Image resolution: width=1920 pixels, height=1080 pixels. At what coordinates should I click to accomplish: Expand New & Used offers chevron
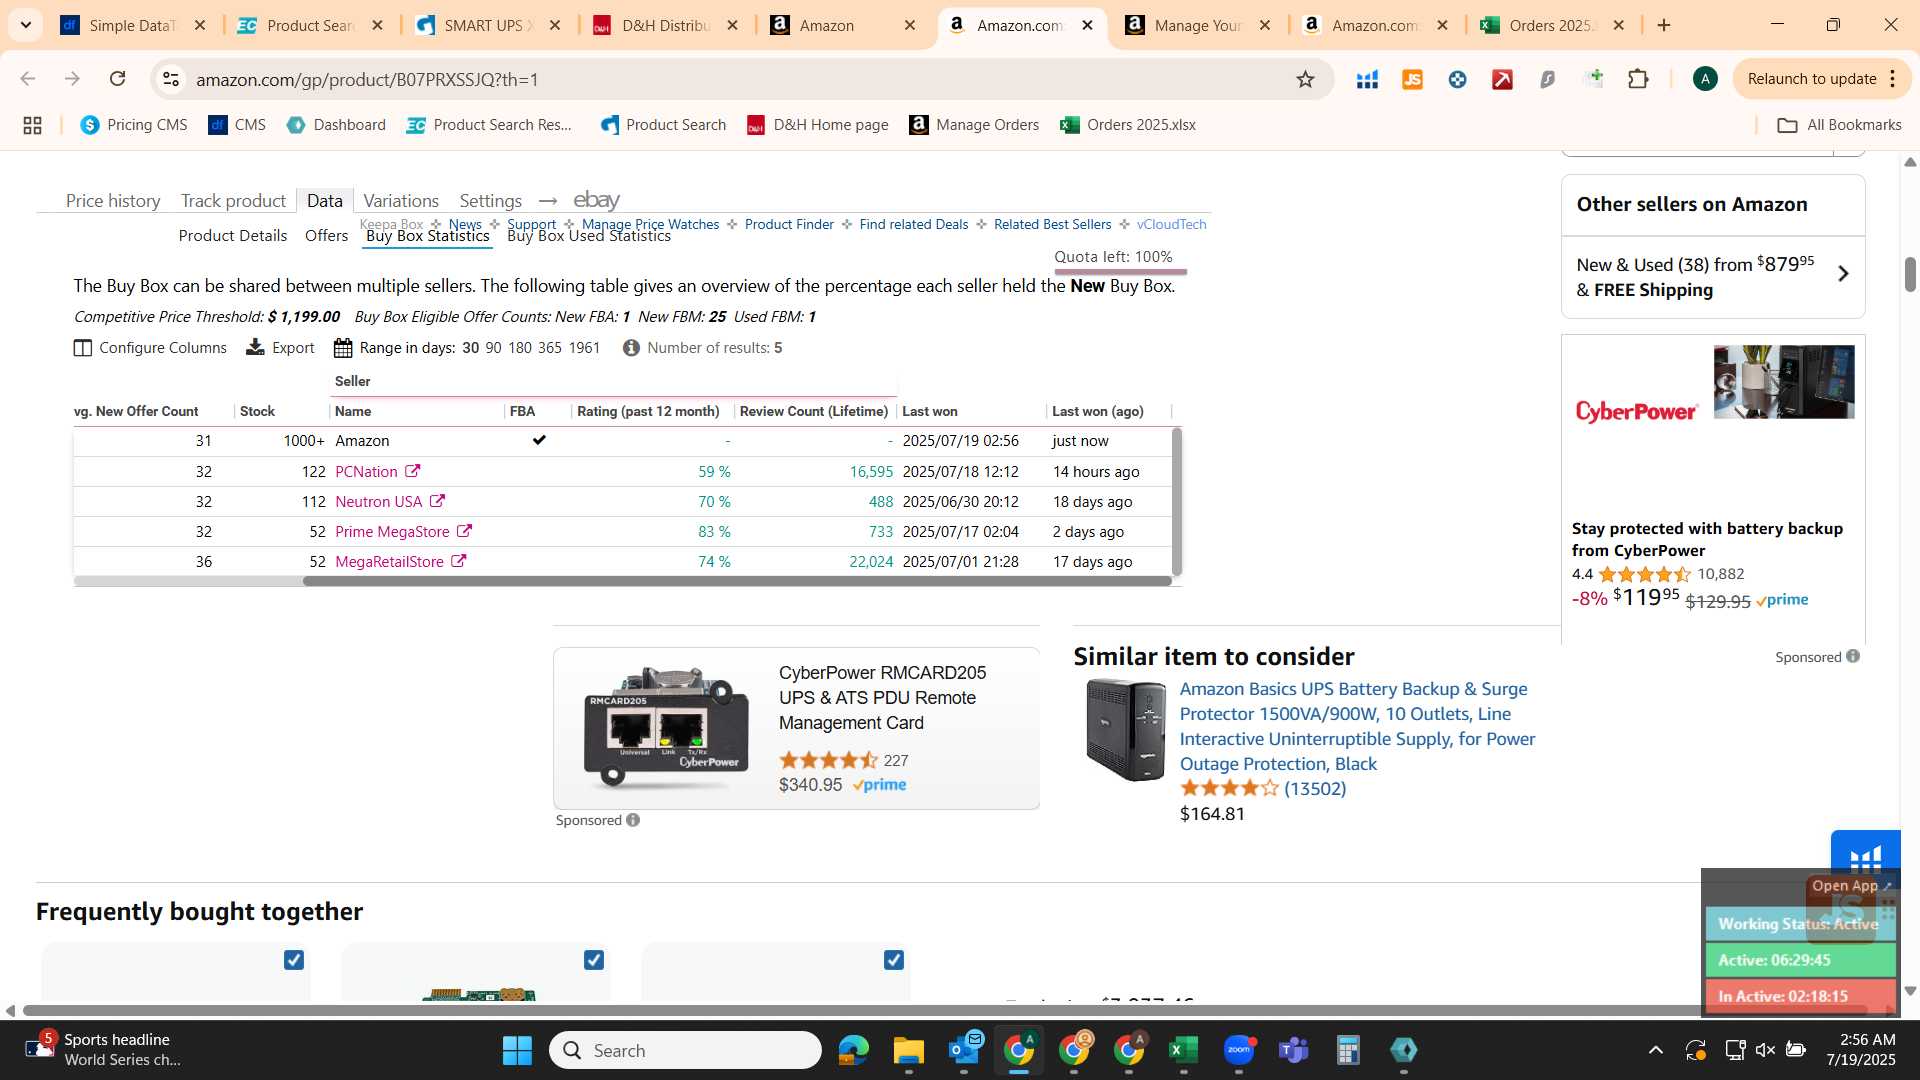pos(1843,274)
